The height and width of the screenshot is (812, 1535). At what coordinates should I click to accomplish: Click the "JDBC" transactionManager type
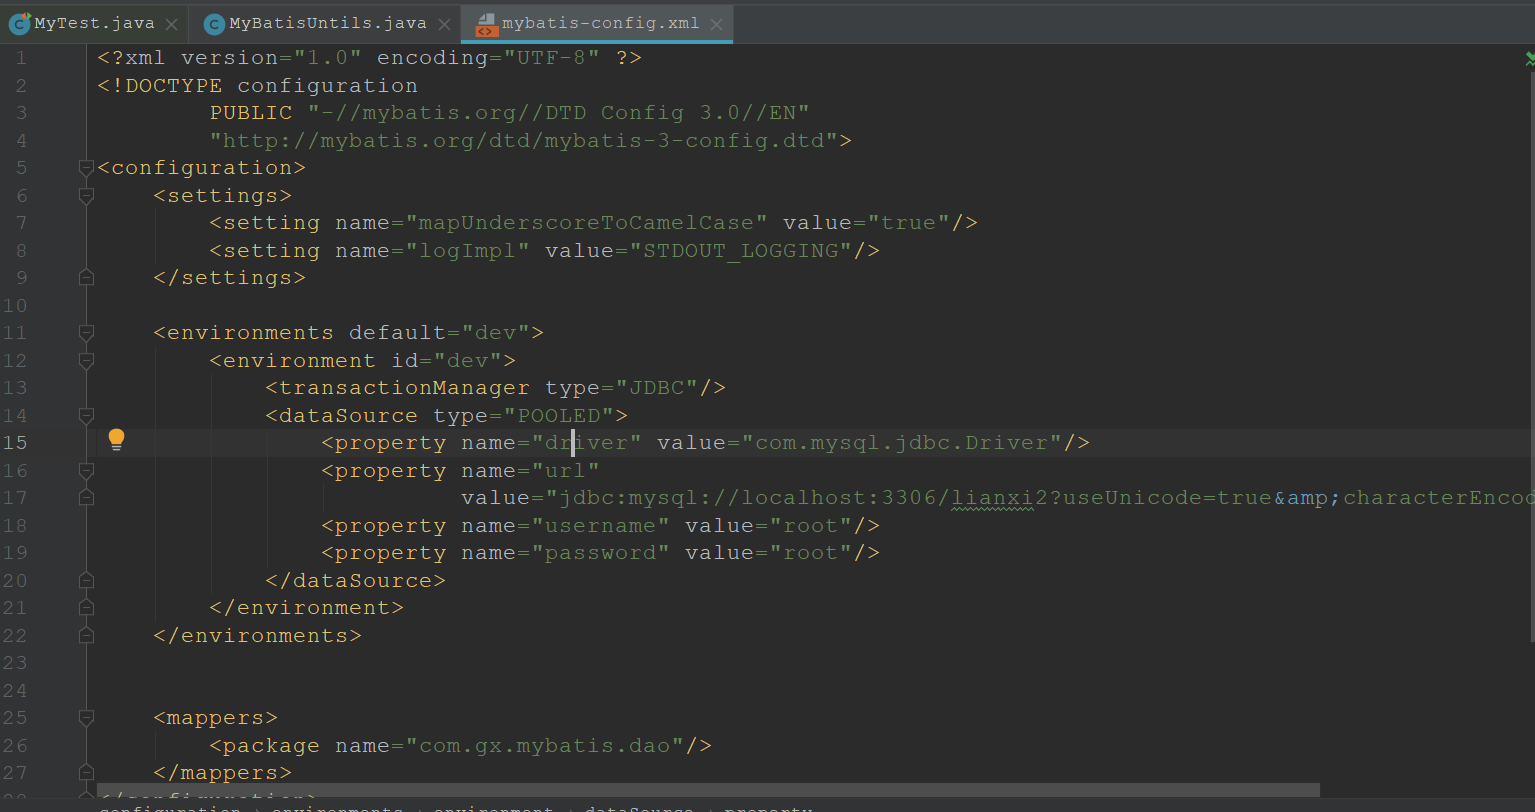tap(656, 387)
